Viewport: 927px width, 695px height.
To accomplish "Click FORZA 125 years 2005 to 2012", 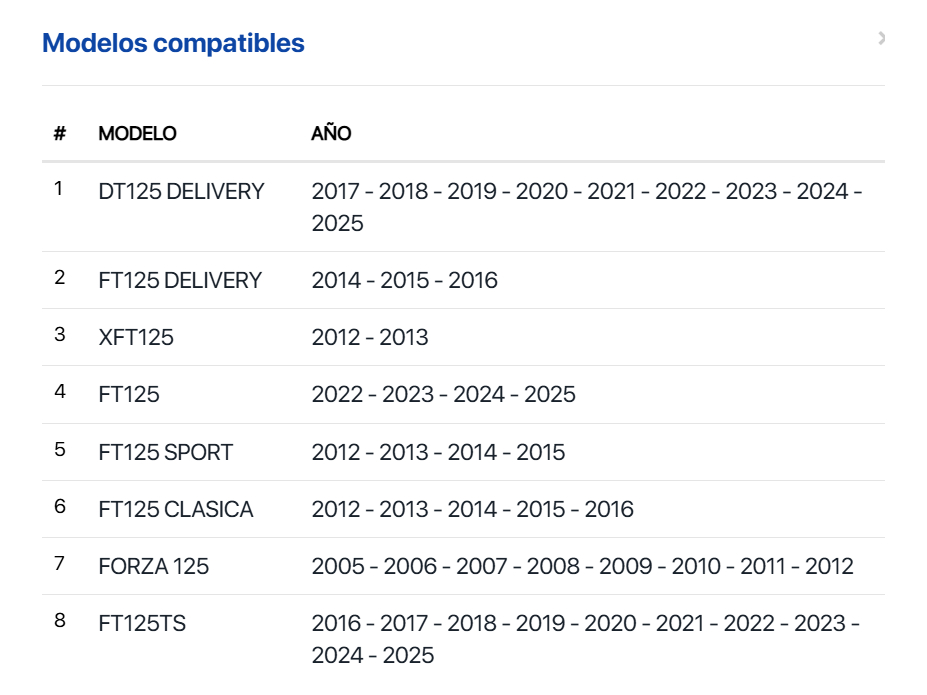I will (582, 566).
